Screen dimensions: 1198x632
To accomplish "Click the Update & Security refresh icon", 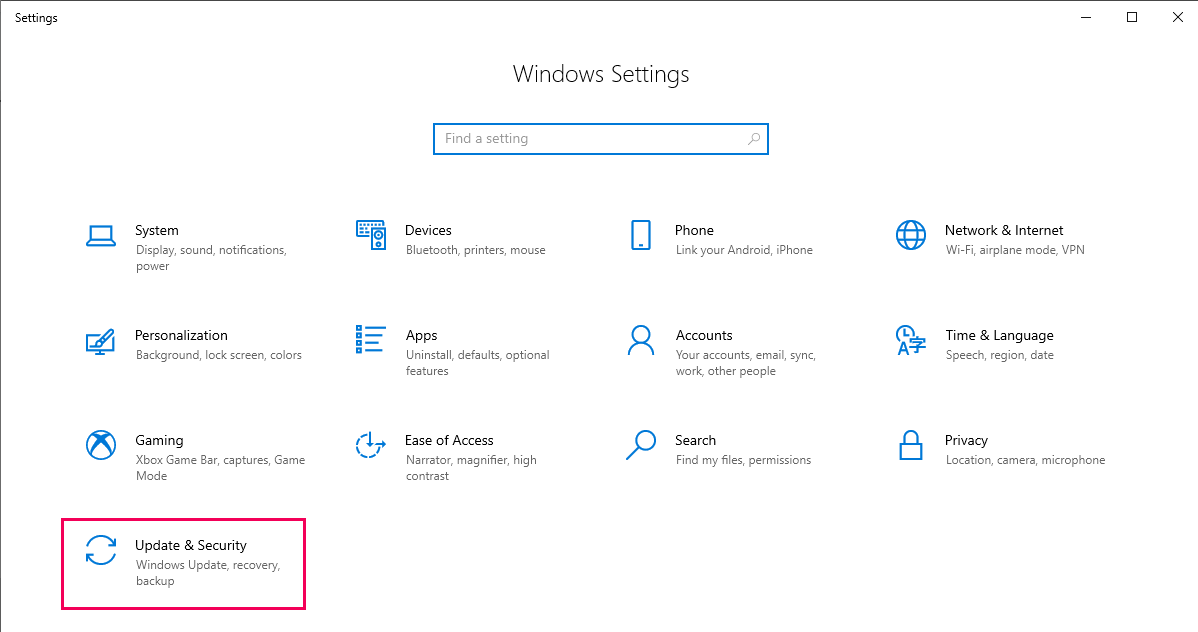I will pyautogui.click(x=101, y=550).
